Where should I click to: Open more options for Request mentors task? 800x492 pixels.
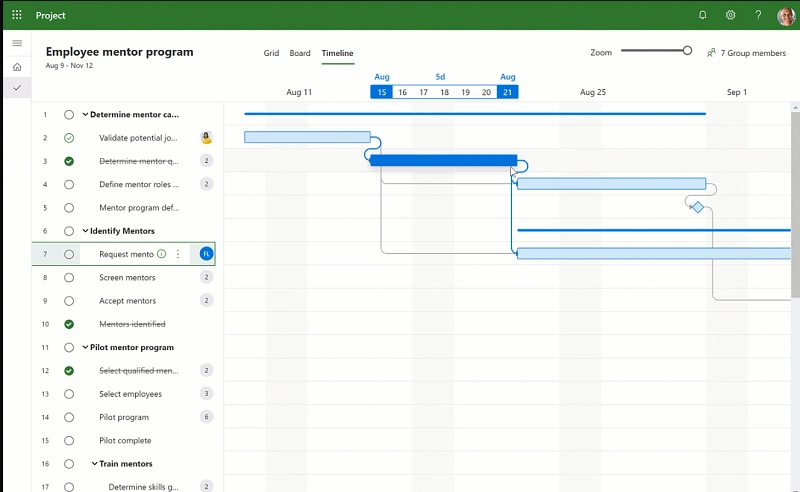pos(178,254)
